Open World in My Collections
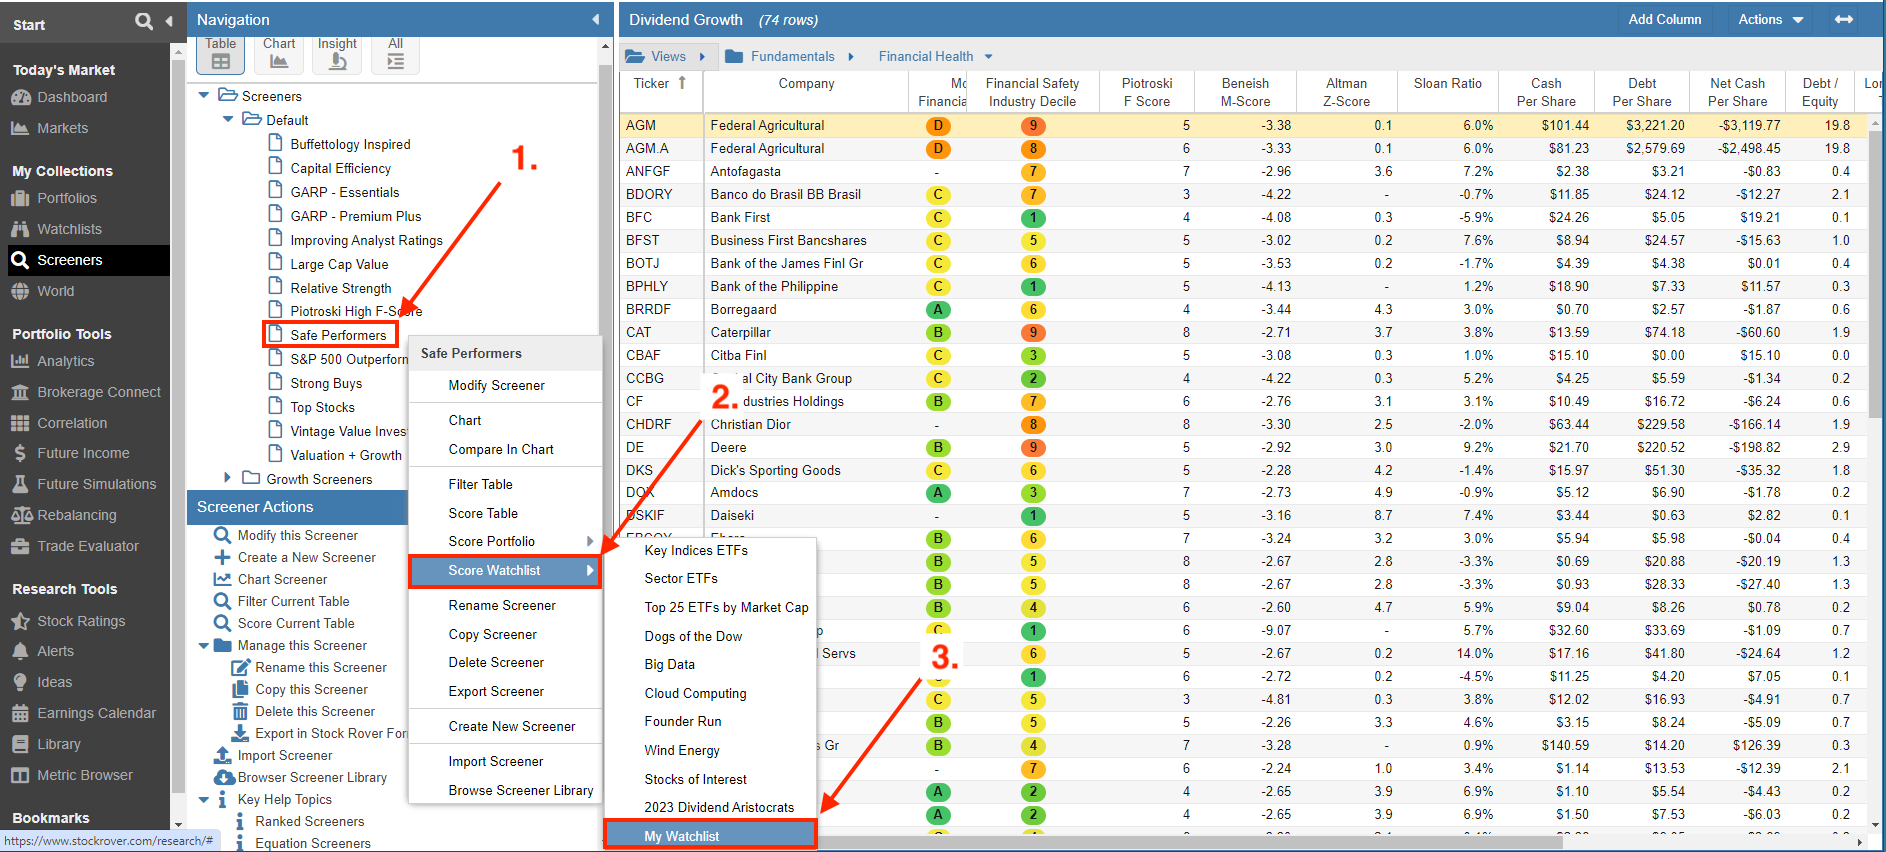 click(55, 291)
